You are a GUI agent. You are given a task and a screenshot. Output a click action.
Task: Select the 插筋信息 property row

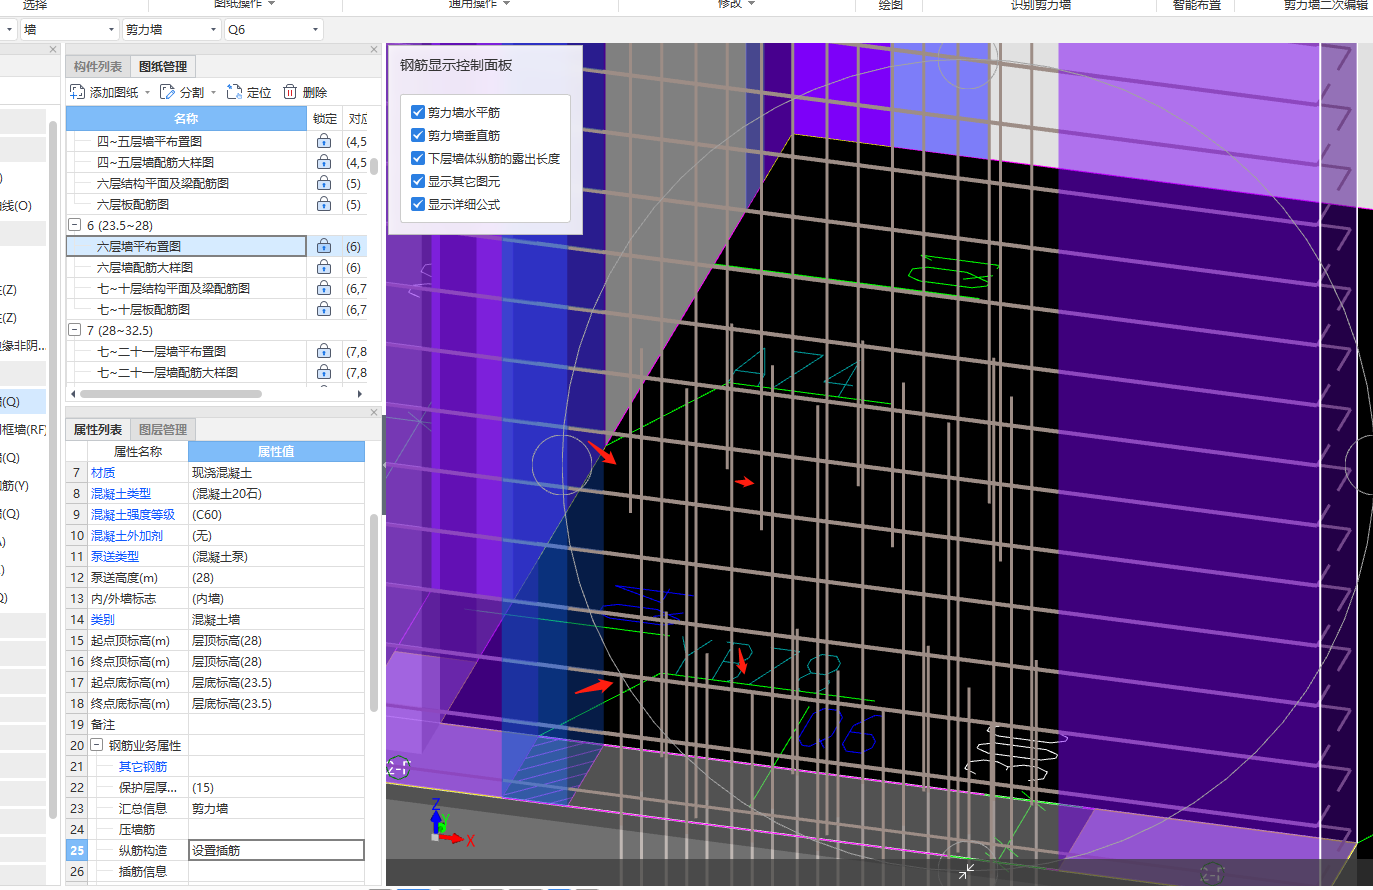point(215,871)
